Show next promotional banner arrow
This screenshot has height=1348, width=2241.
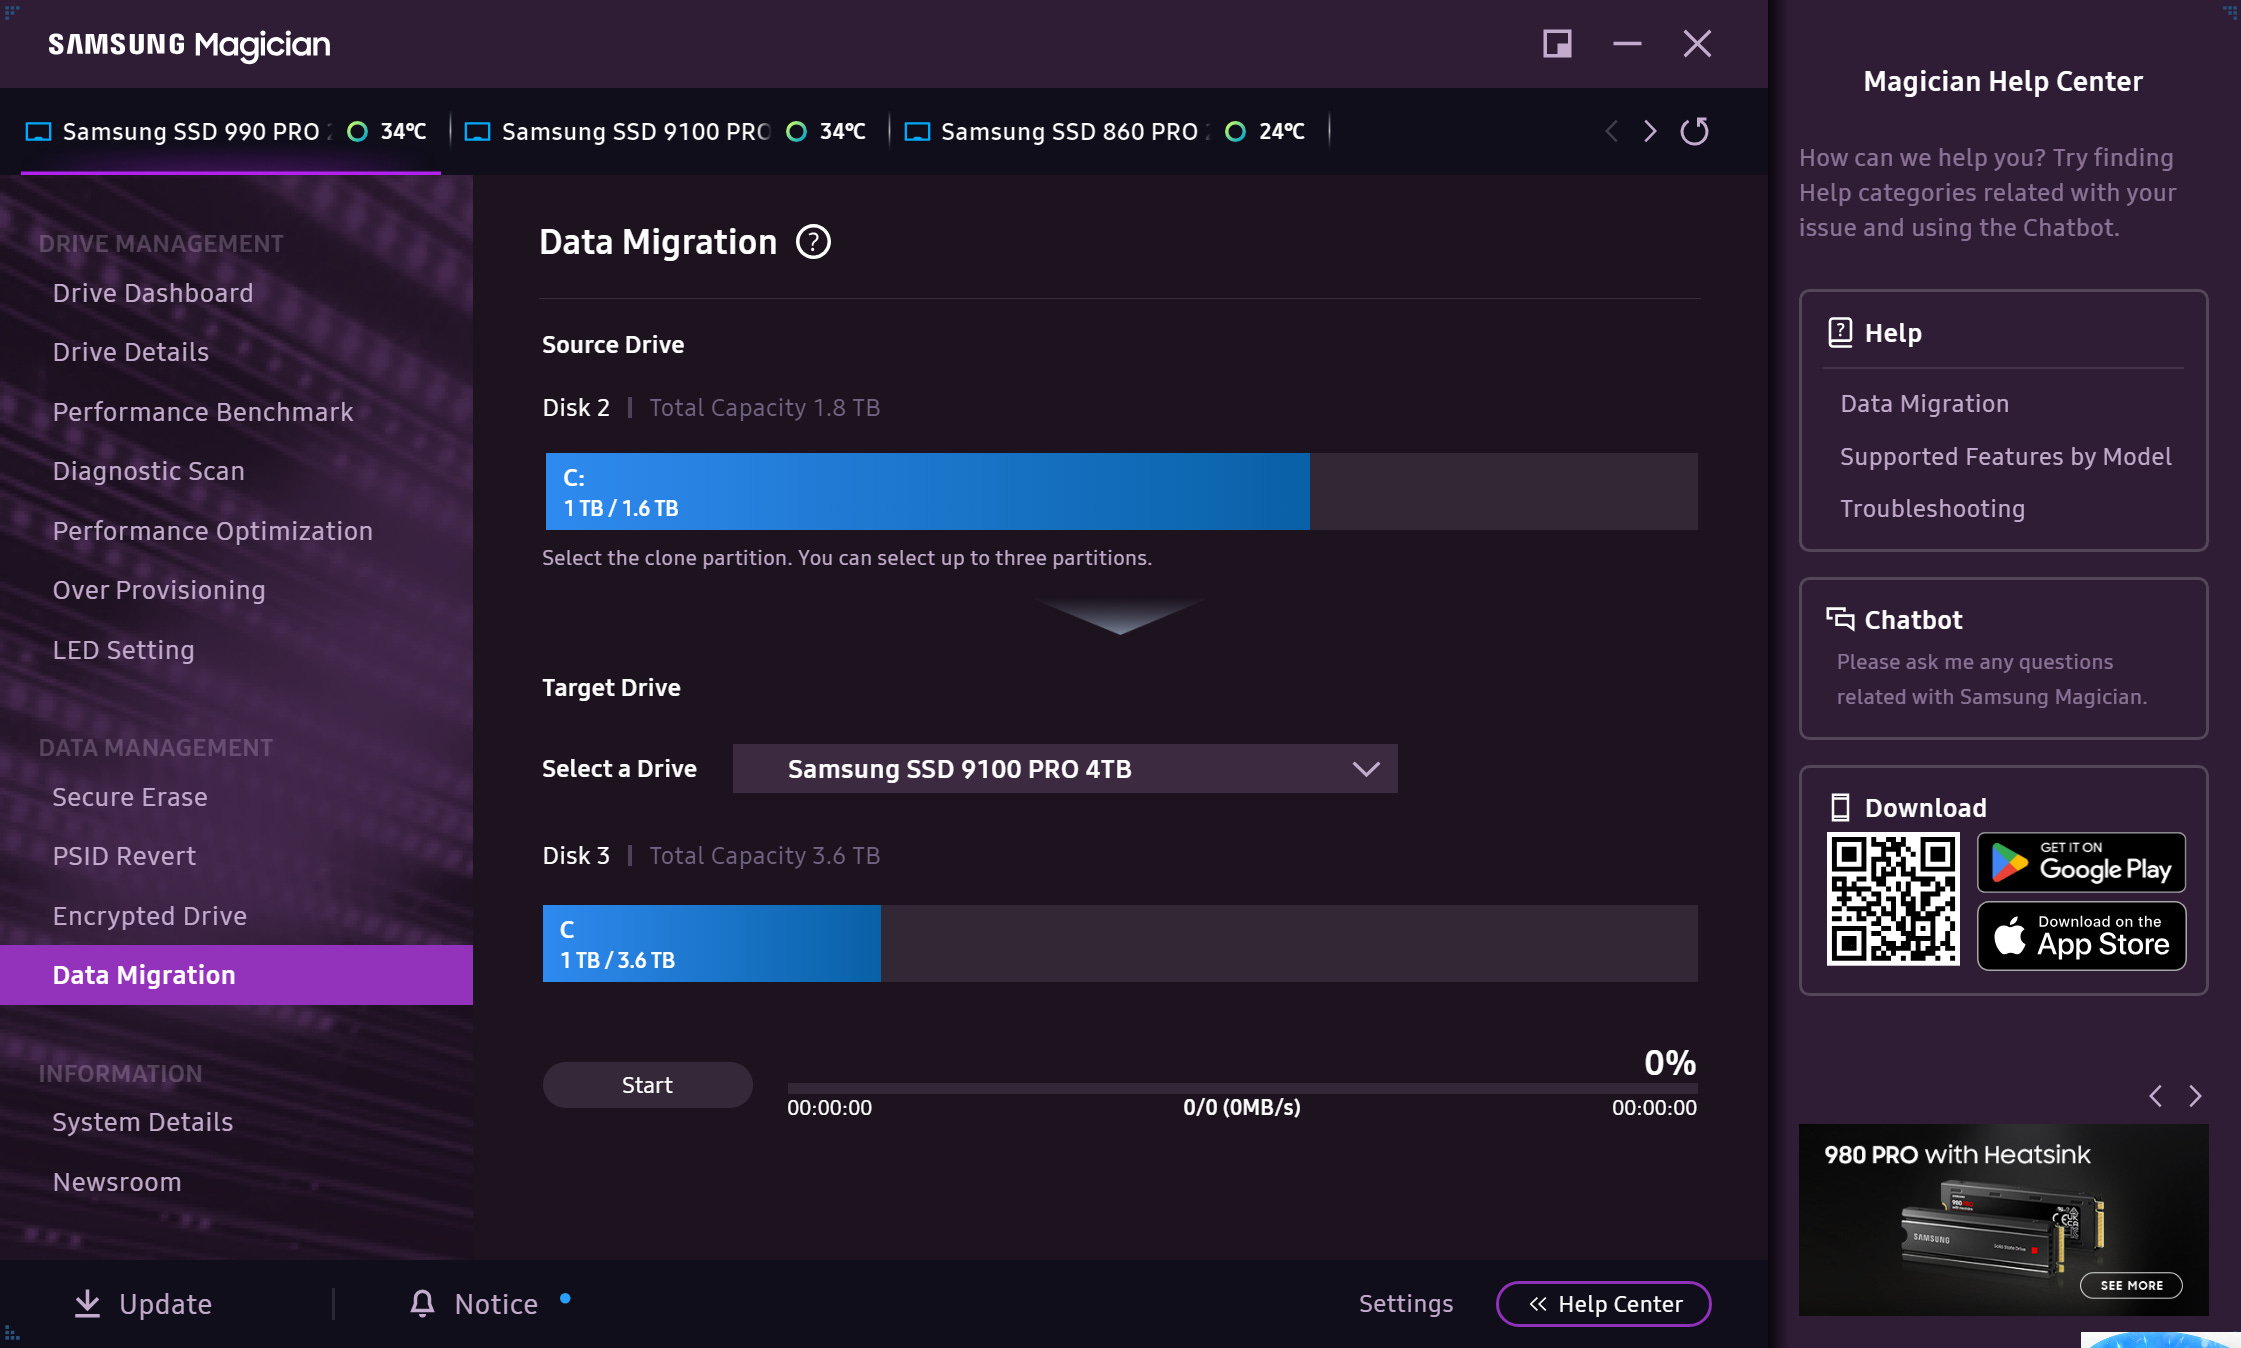point(2195,1096)
